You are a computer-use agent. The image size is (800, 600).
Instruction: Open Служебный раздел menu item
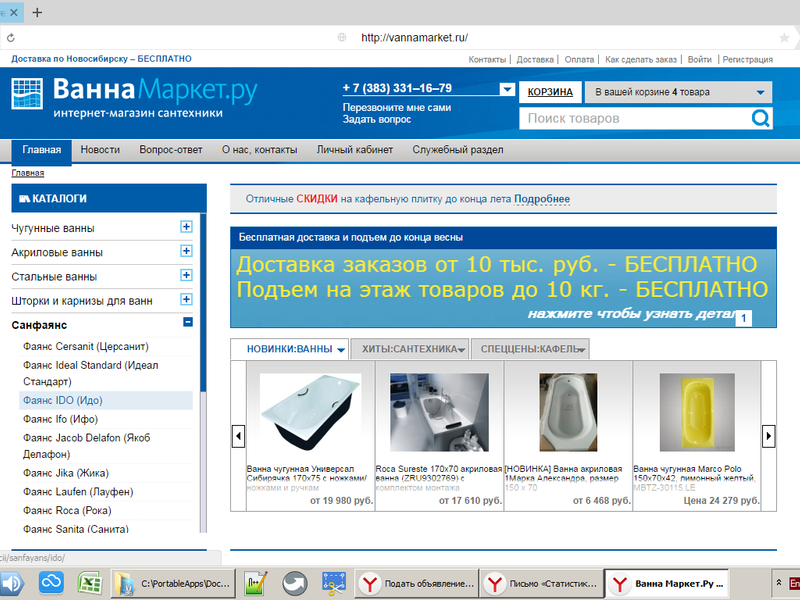(x=458, y=150)
